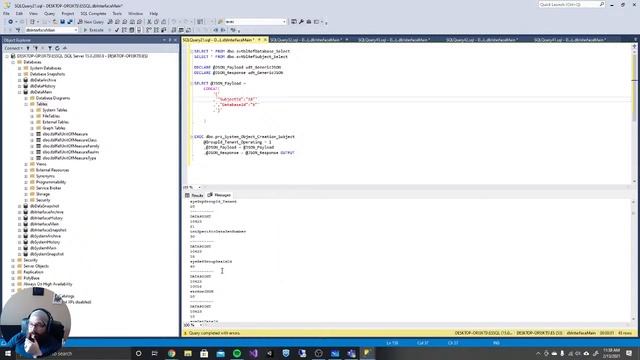640x360 pixels.
Task: Open the Window menu
Action: pos(136,13)
